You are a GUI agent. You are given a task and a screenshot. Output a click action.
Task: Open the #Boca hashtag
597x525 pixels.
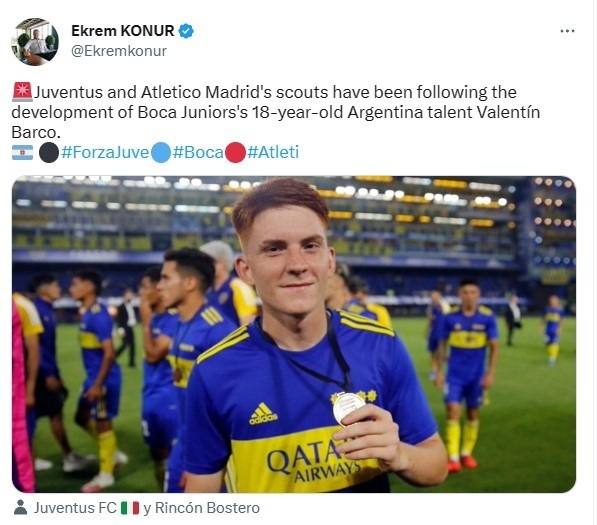(x=198, y=153)
